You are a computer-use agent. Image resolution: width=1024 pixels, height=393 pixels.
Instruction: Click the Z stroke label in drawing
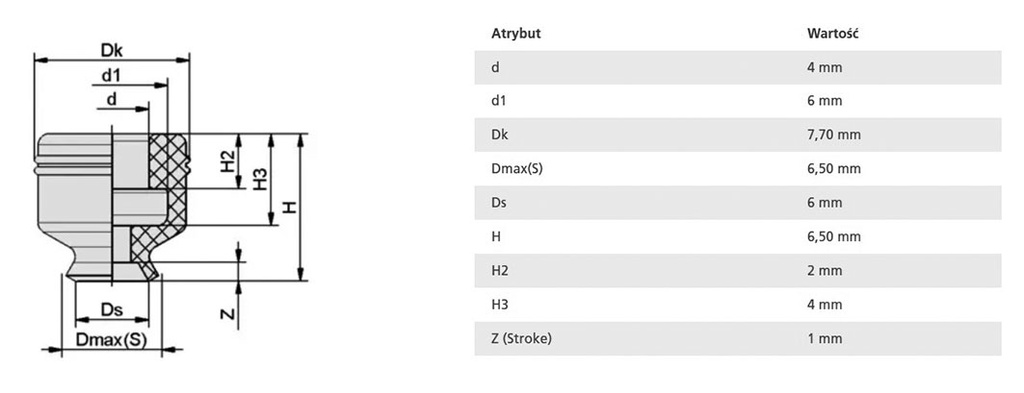(x=227, y=314)
